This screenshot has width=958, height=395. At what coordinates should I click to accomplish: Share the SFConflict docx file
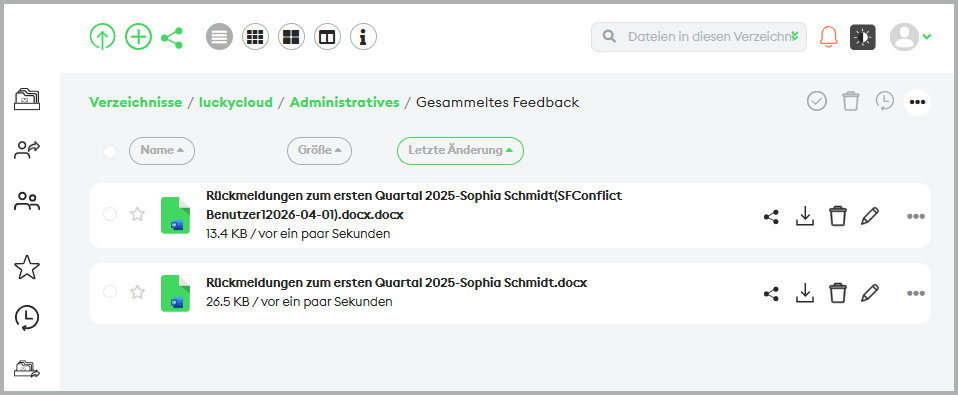point(772,217)
